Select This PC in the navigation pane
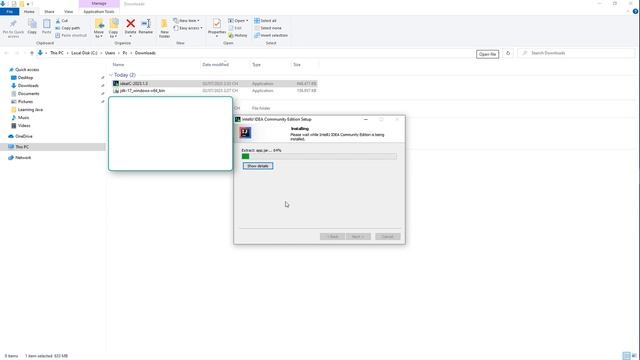Image resolution: width=640 pixels, height=360 pixels. tap(22, 147)
